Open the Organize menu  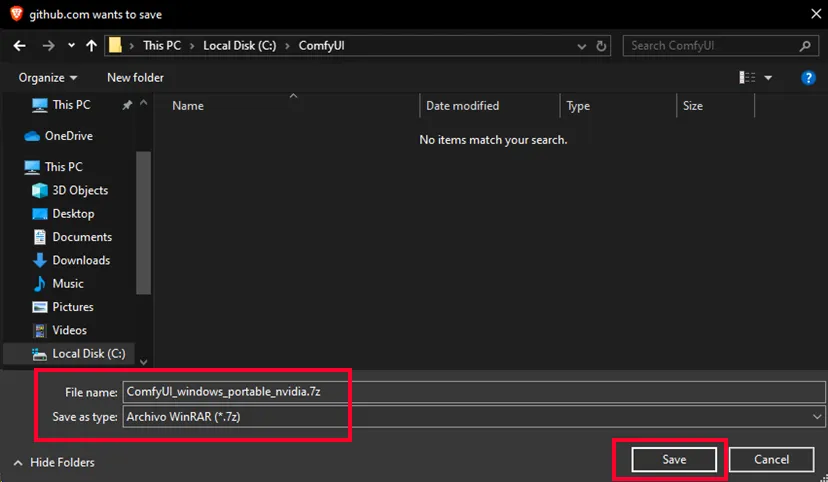[x=48, y=78]
